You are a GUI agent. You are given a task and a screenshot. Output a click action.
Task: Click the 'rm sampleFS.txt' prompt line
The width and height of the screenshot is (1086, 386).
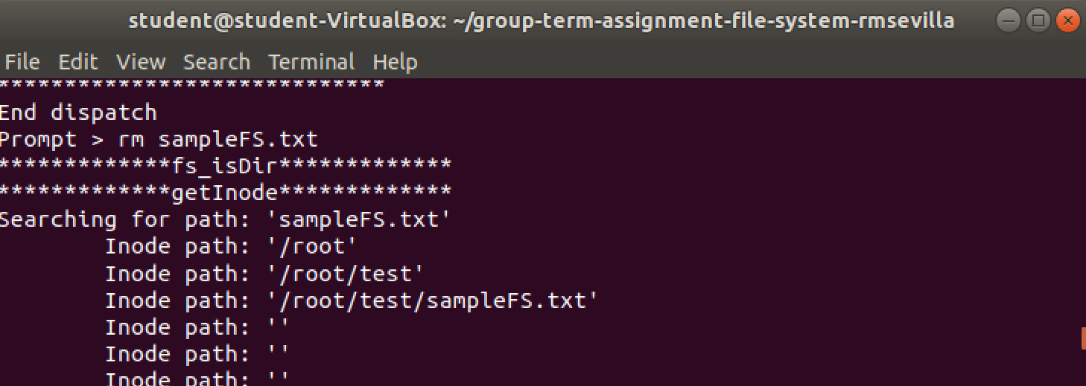click(x=159, y=139)
